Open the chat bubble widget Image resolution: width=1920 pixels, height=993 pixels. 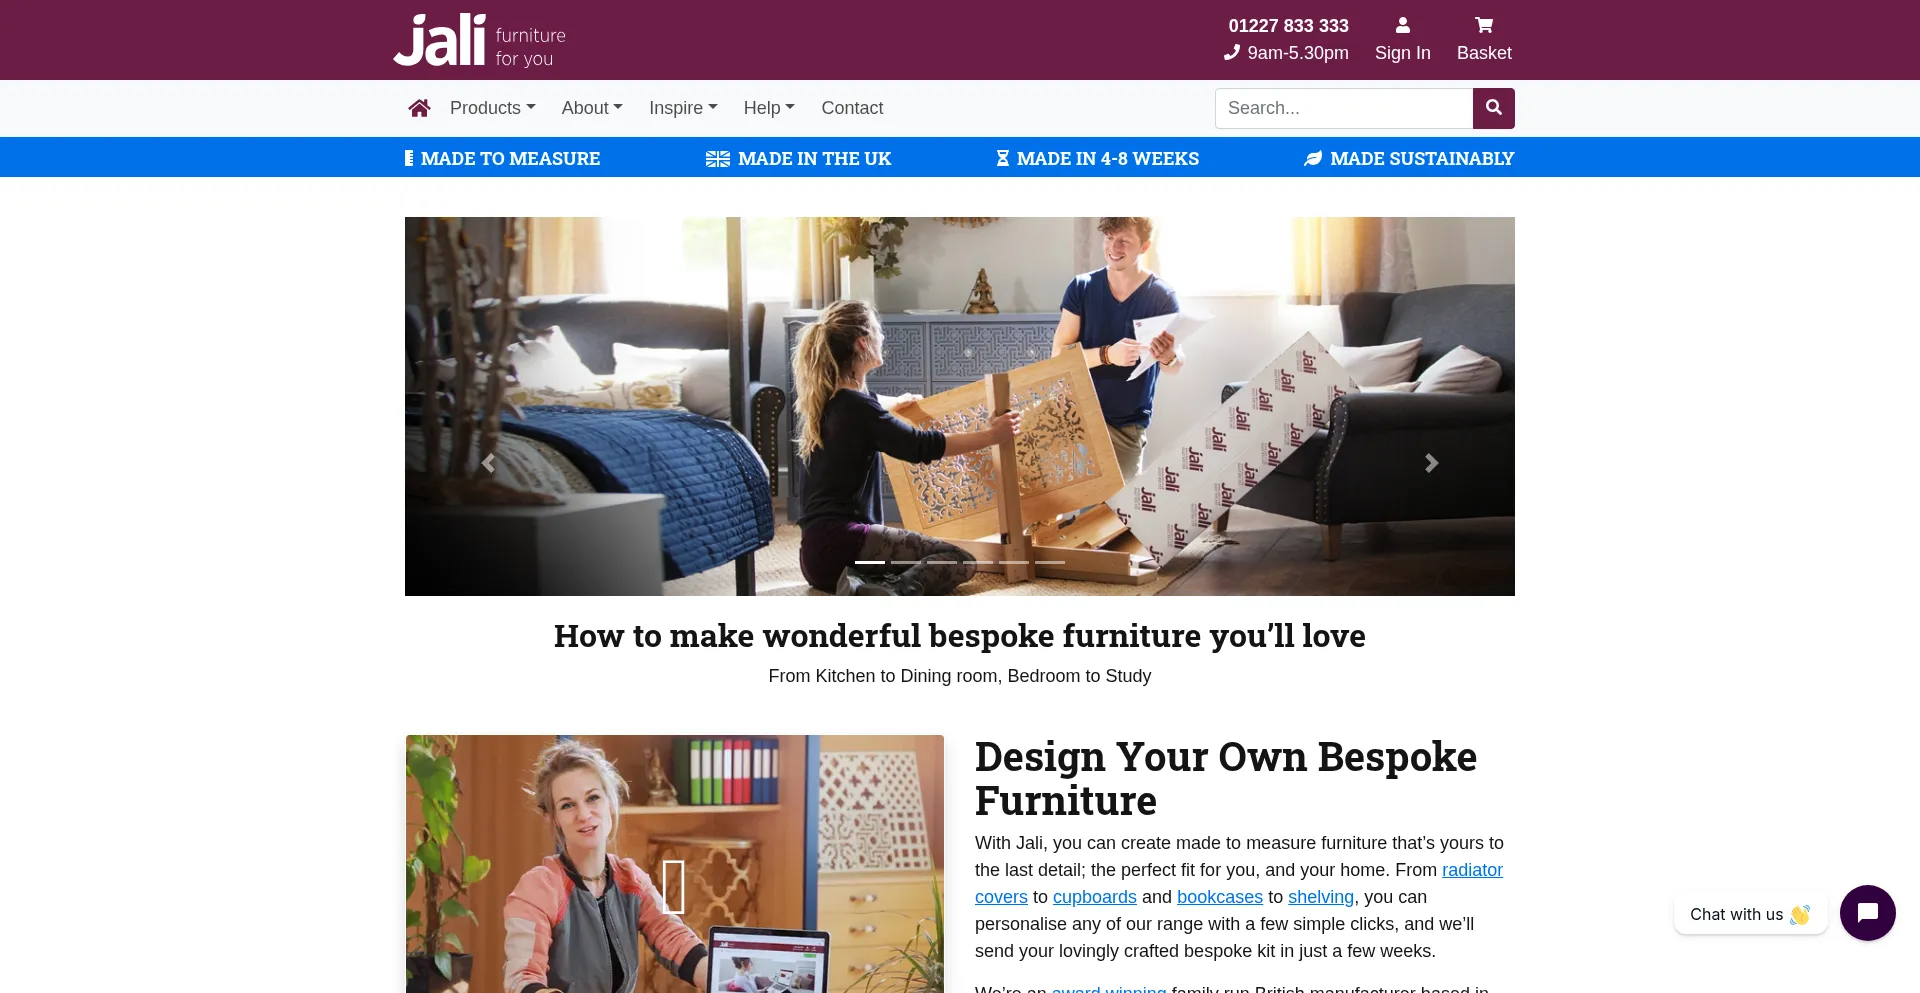(x=1867, y=913)
